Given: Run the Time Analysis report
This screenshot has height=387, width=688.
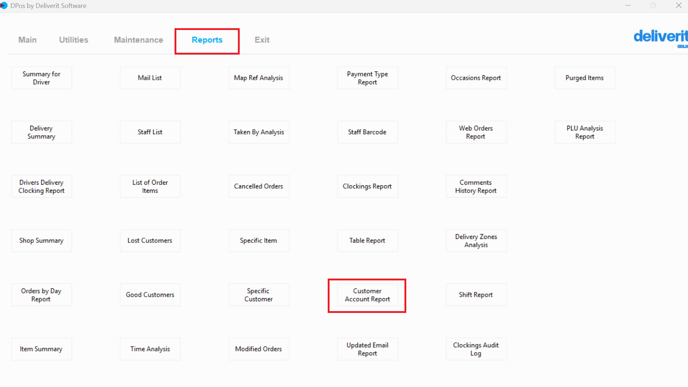Looking at the screenshot, I should (x=150, y=349).
